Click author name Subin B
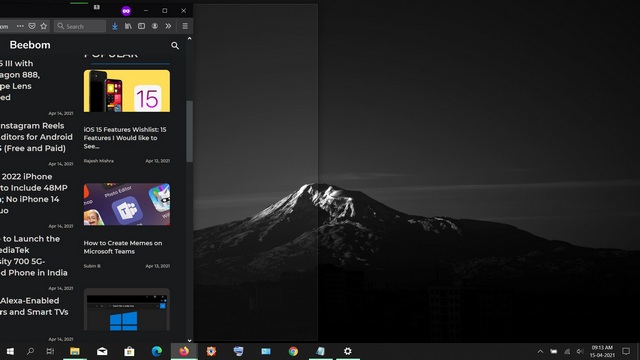The image size is (640, 360). 92,266
